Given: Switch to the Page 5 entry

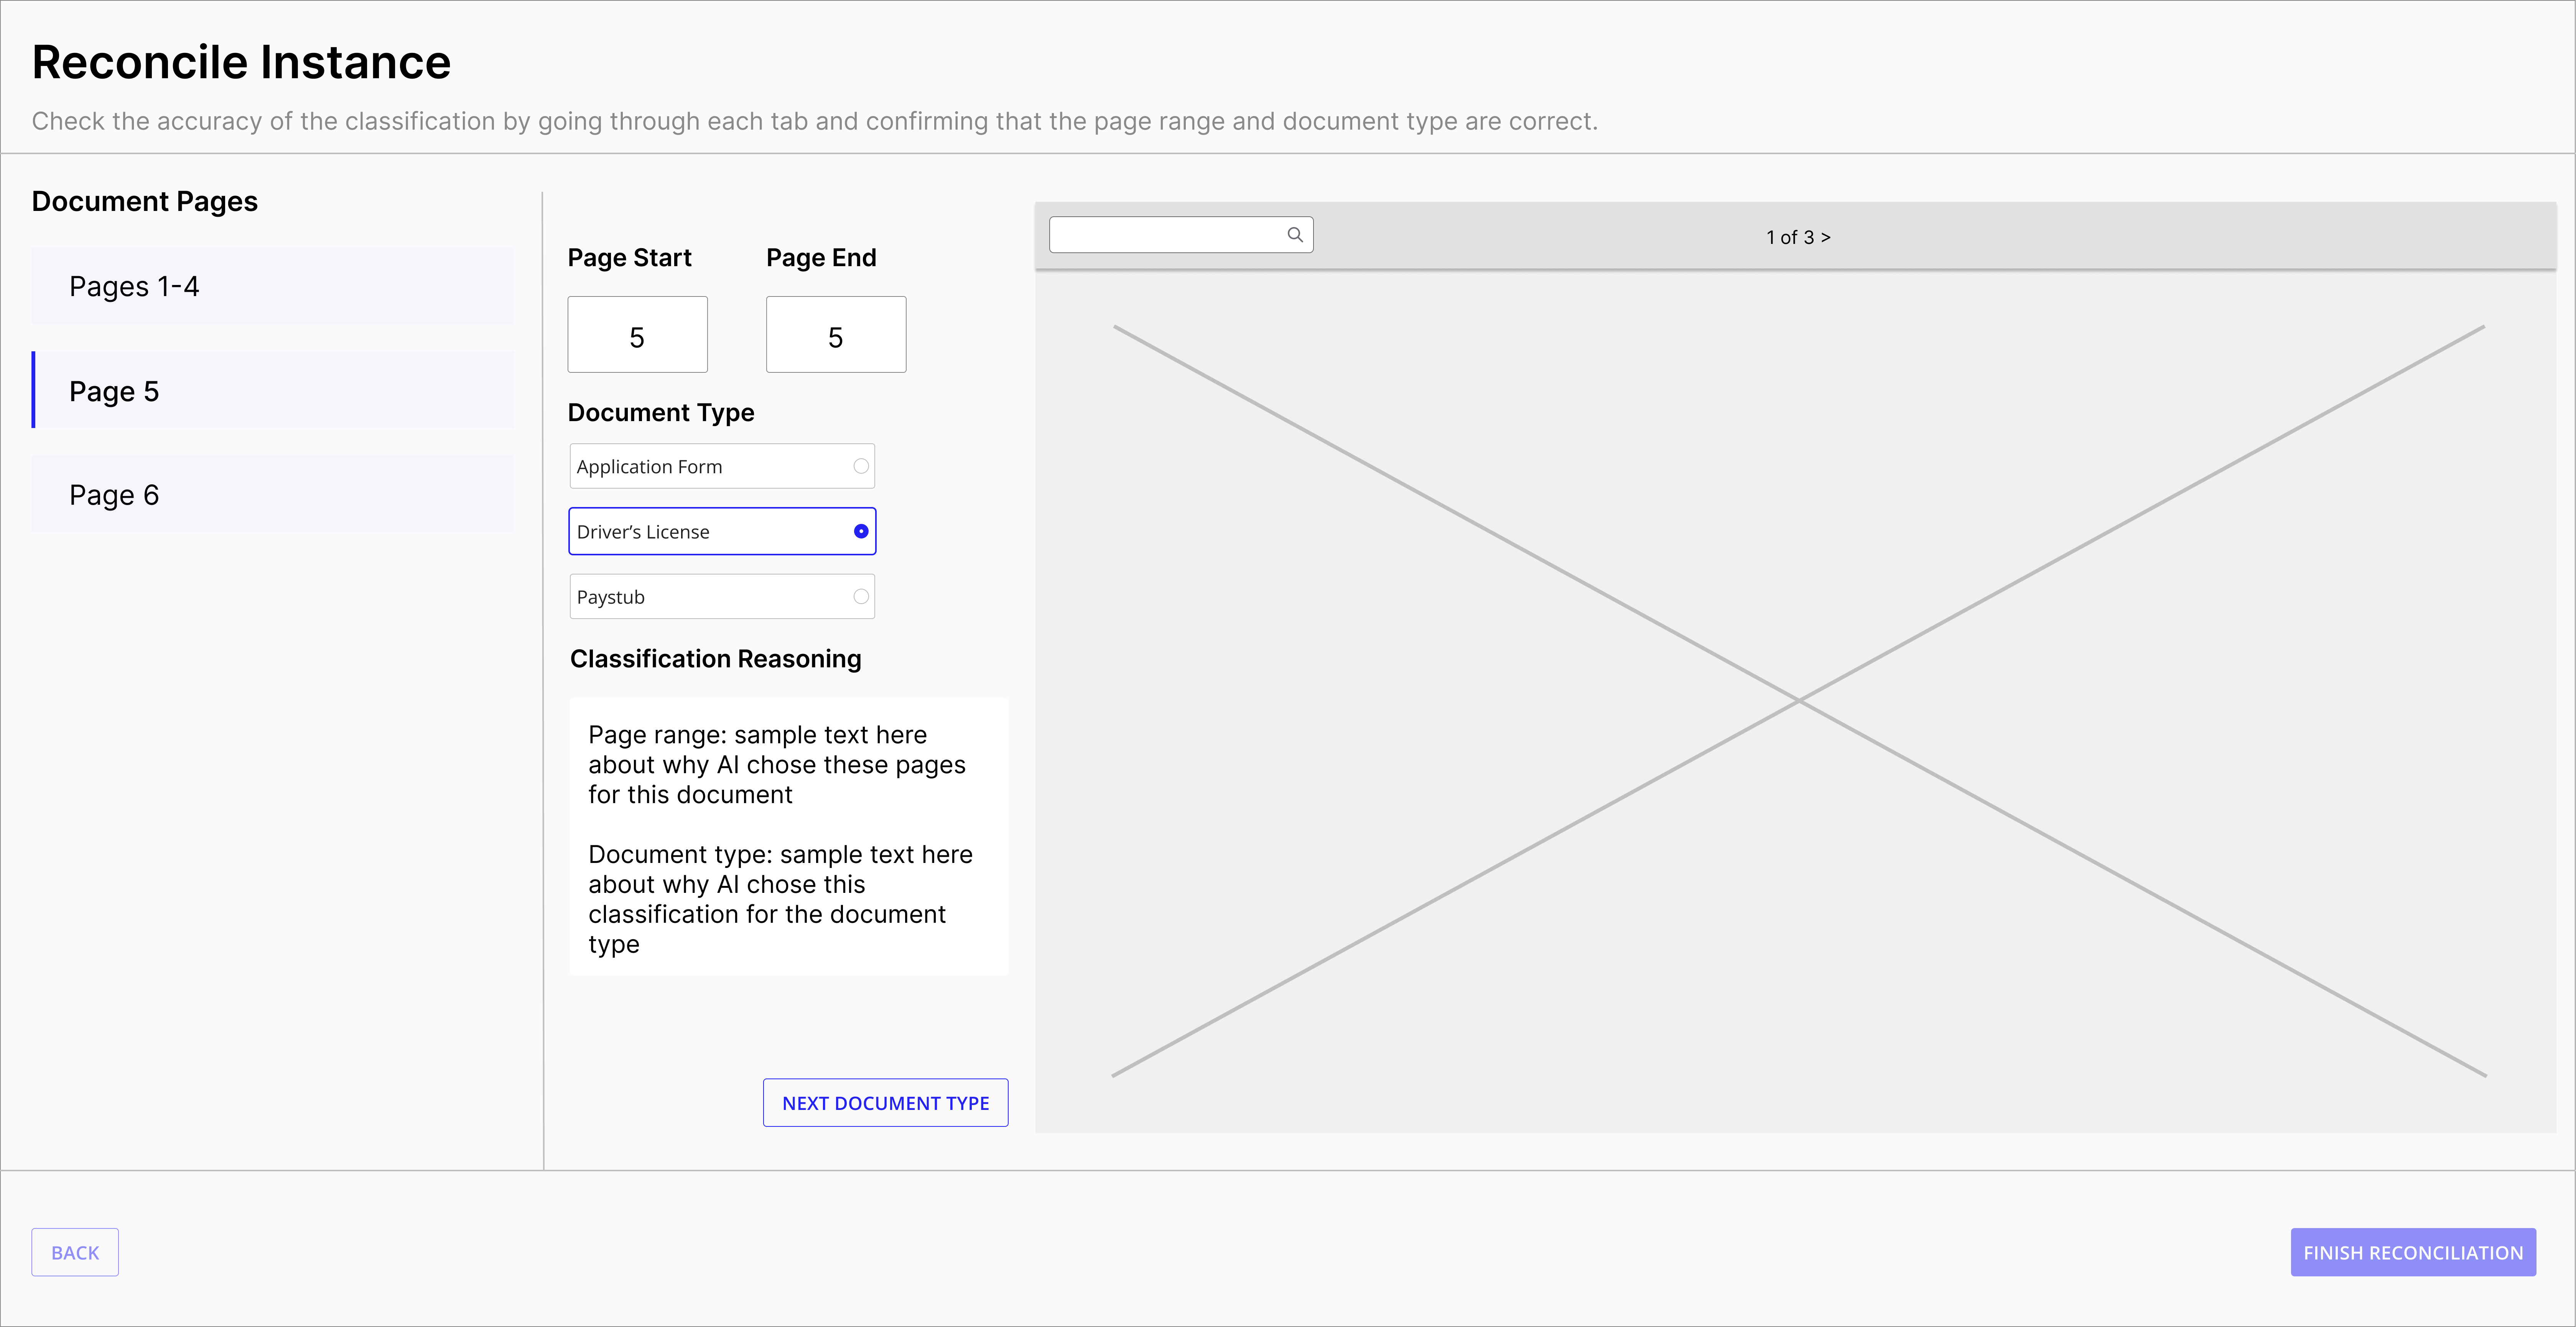Looking at the screenshot, I should (x=272, y=391).
